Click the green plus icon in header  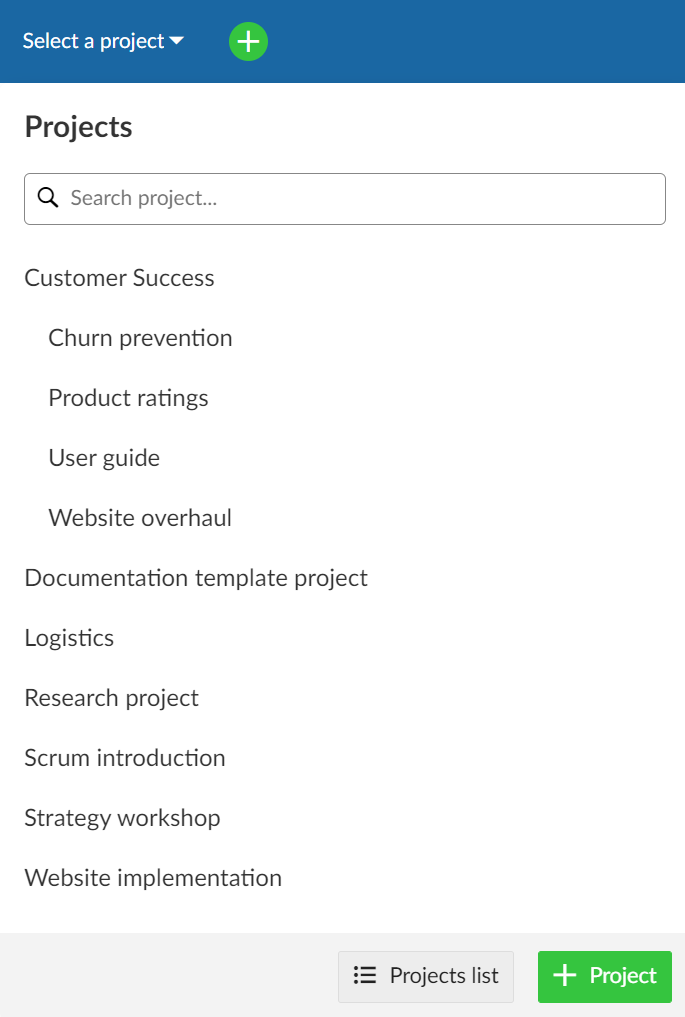click(248, 41)
